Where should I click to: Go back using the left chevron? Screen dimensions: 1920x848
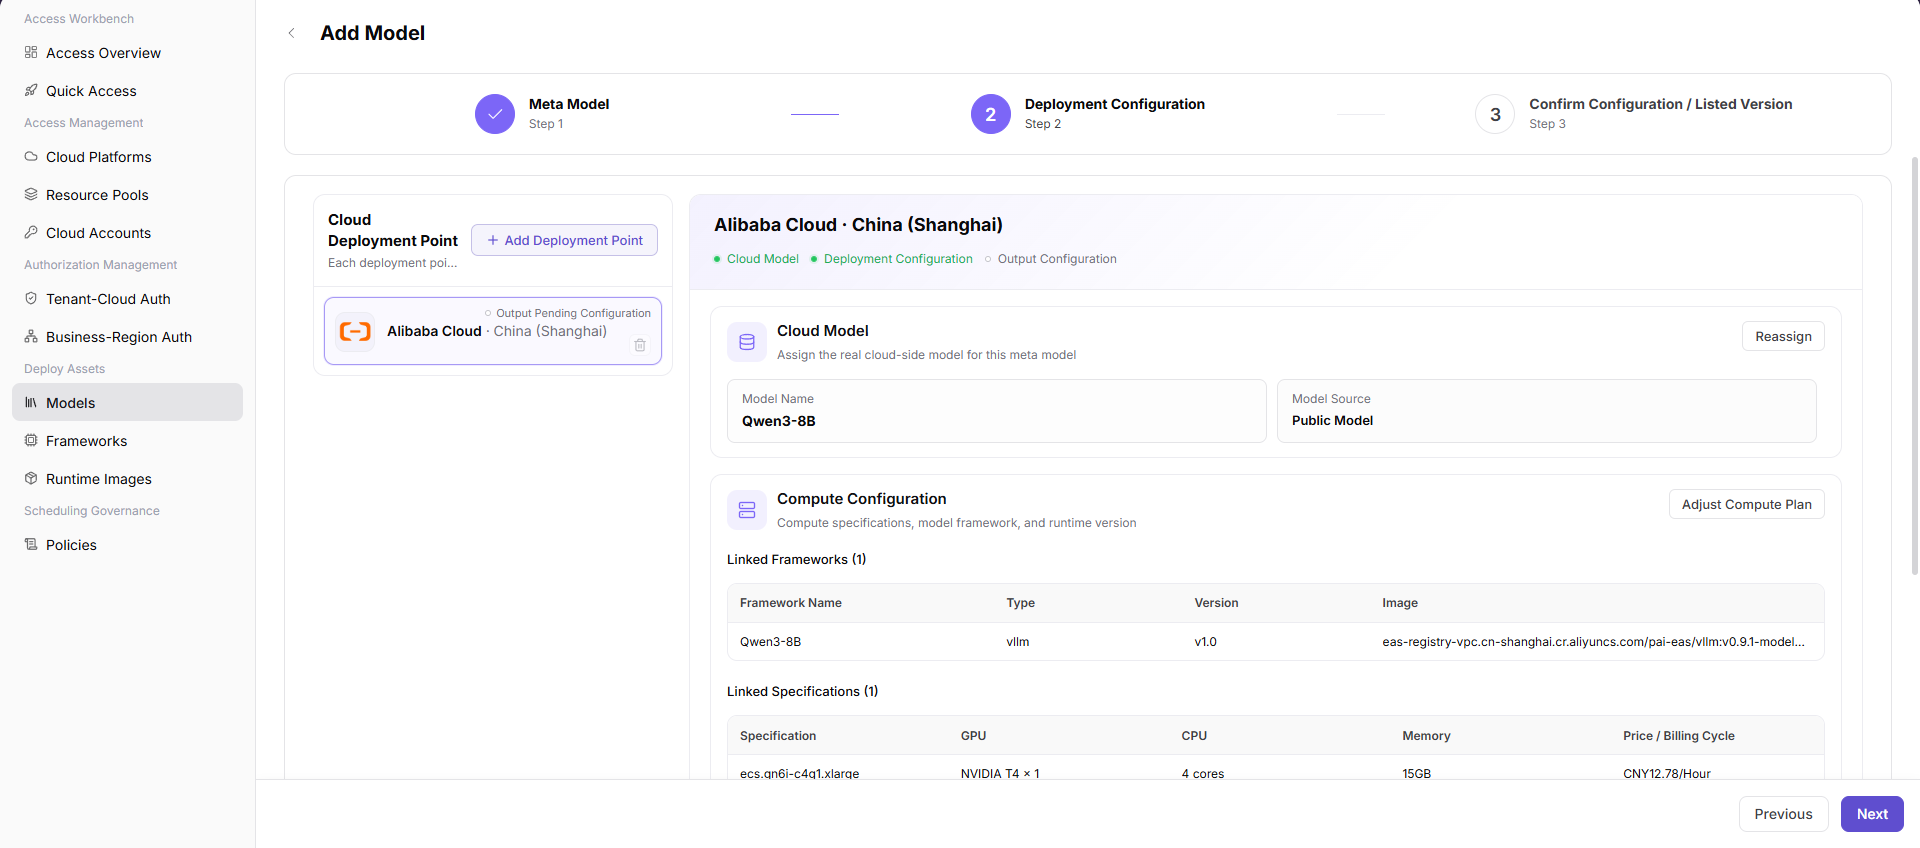click(x=292, y=33)
